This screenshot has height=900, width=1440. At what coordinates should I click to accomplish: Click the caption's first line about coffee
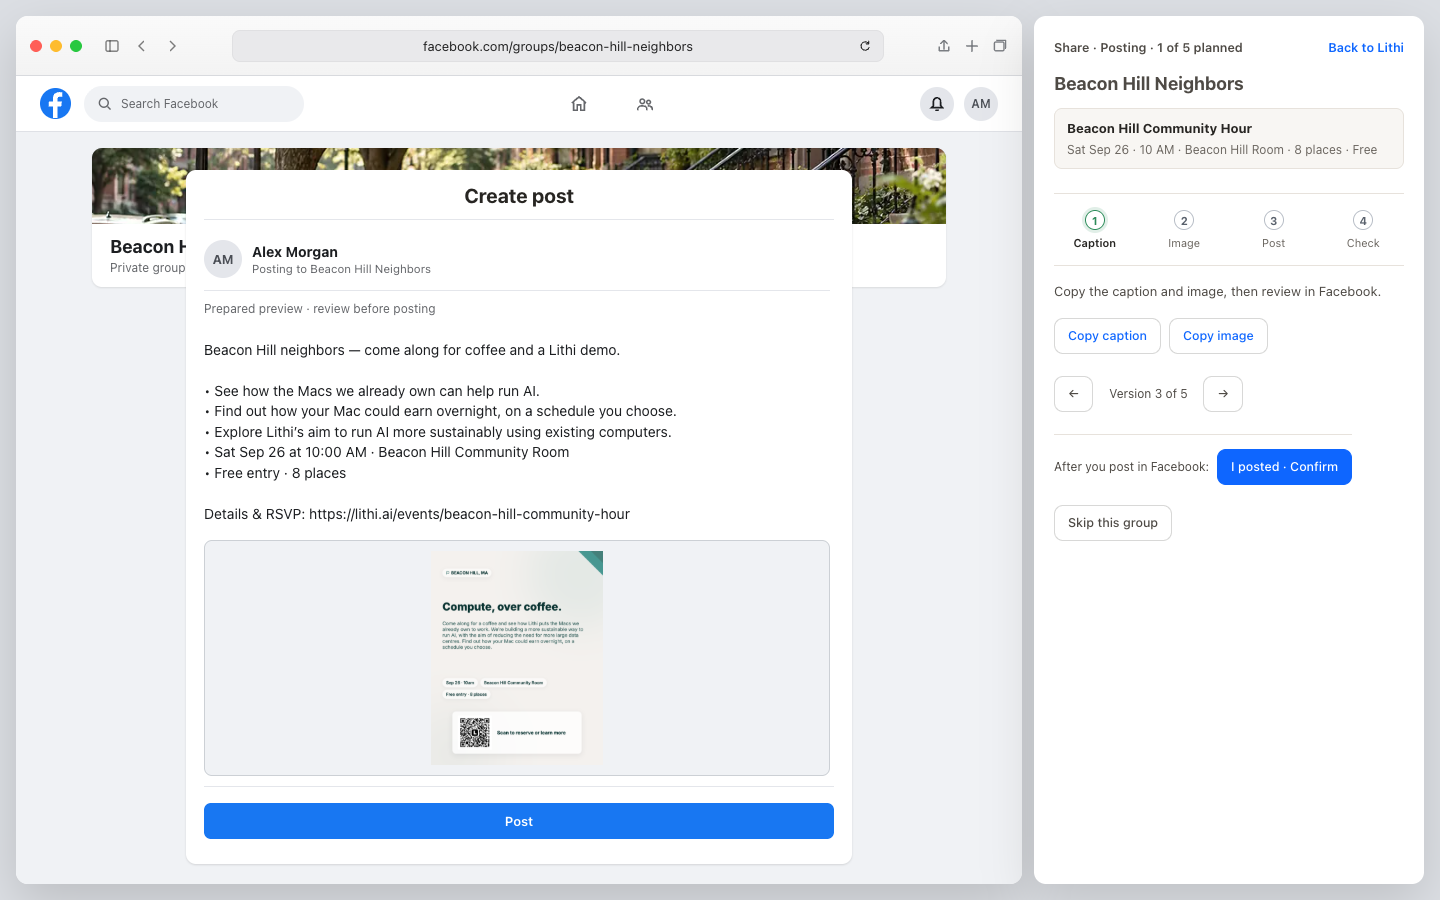[x=412, y=351]
